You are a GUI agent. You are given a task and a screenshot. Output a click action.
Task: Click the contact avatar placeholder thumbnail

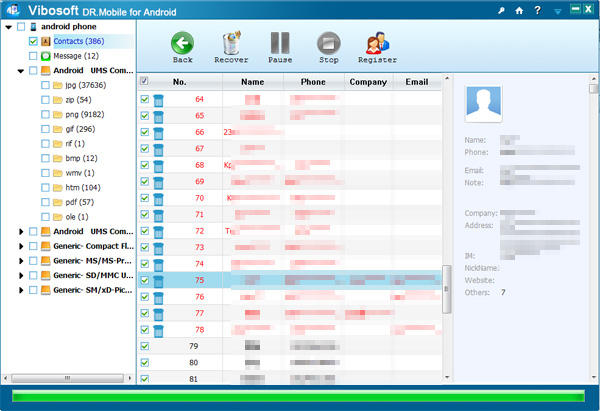483,104
